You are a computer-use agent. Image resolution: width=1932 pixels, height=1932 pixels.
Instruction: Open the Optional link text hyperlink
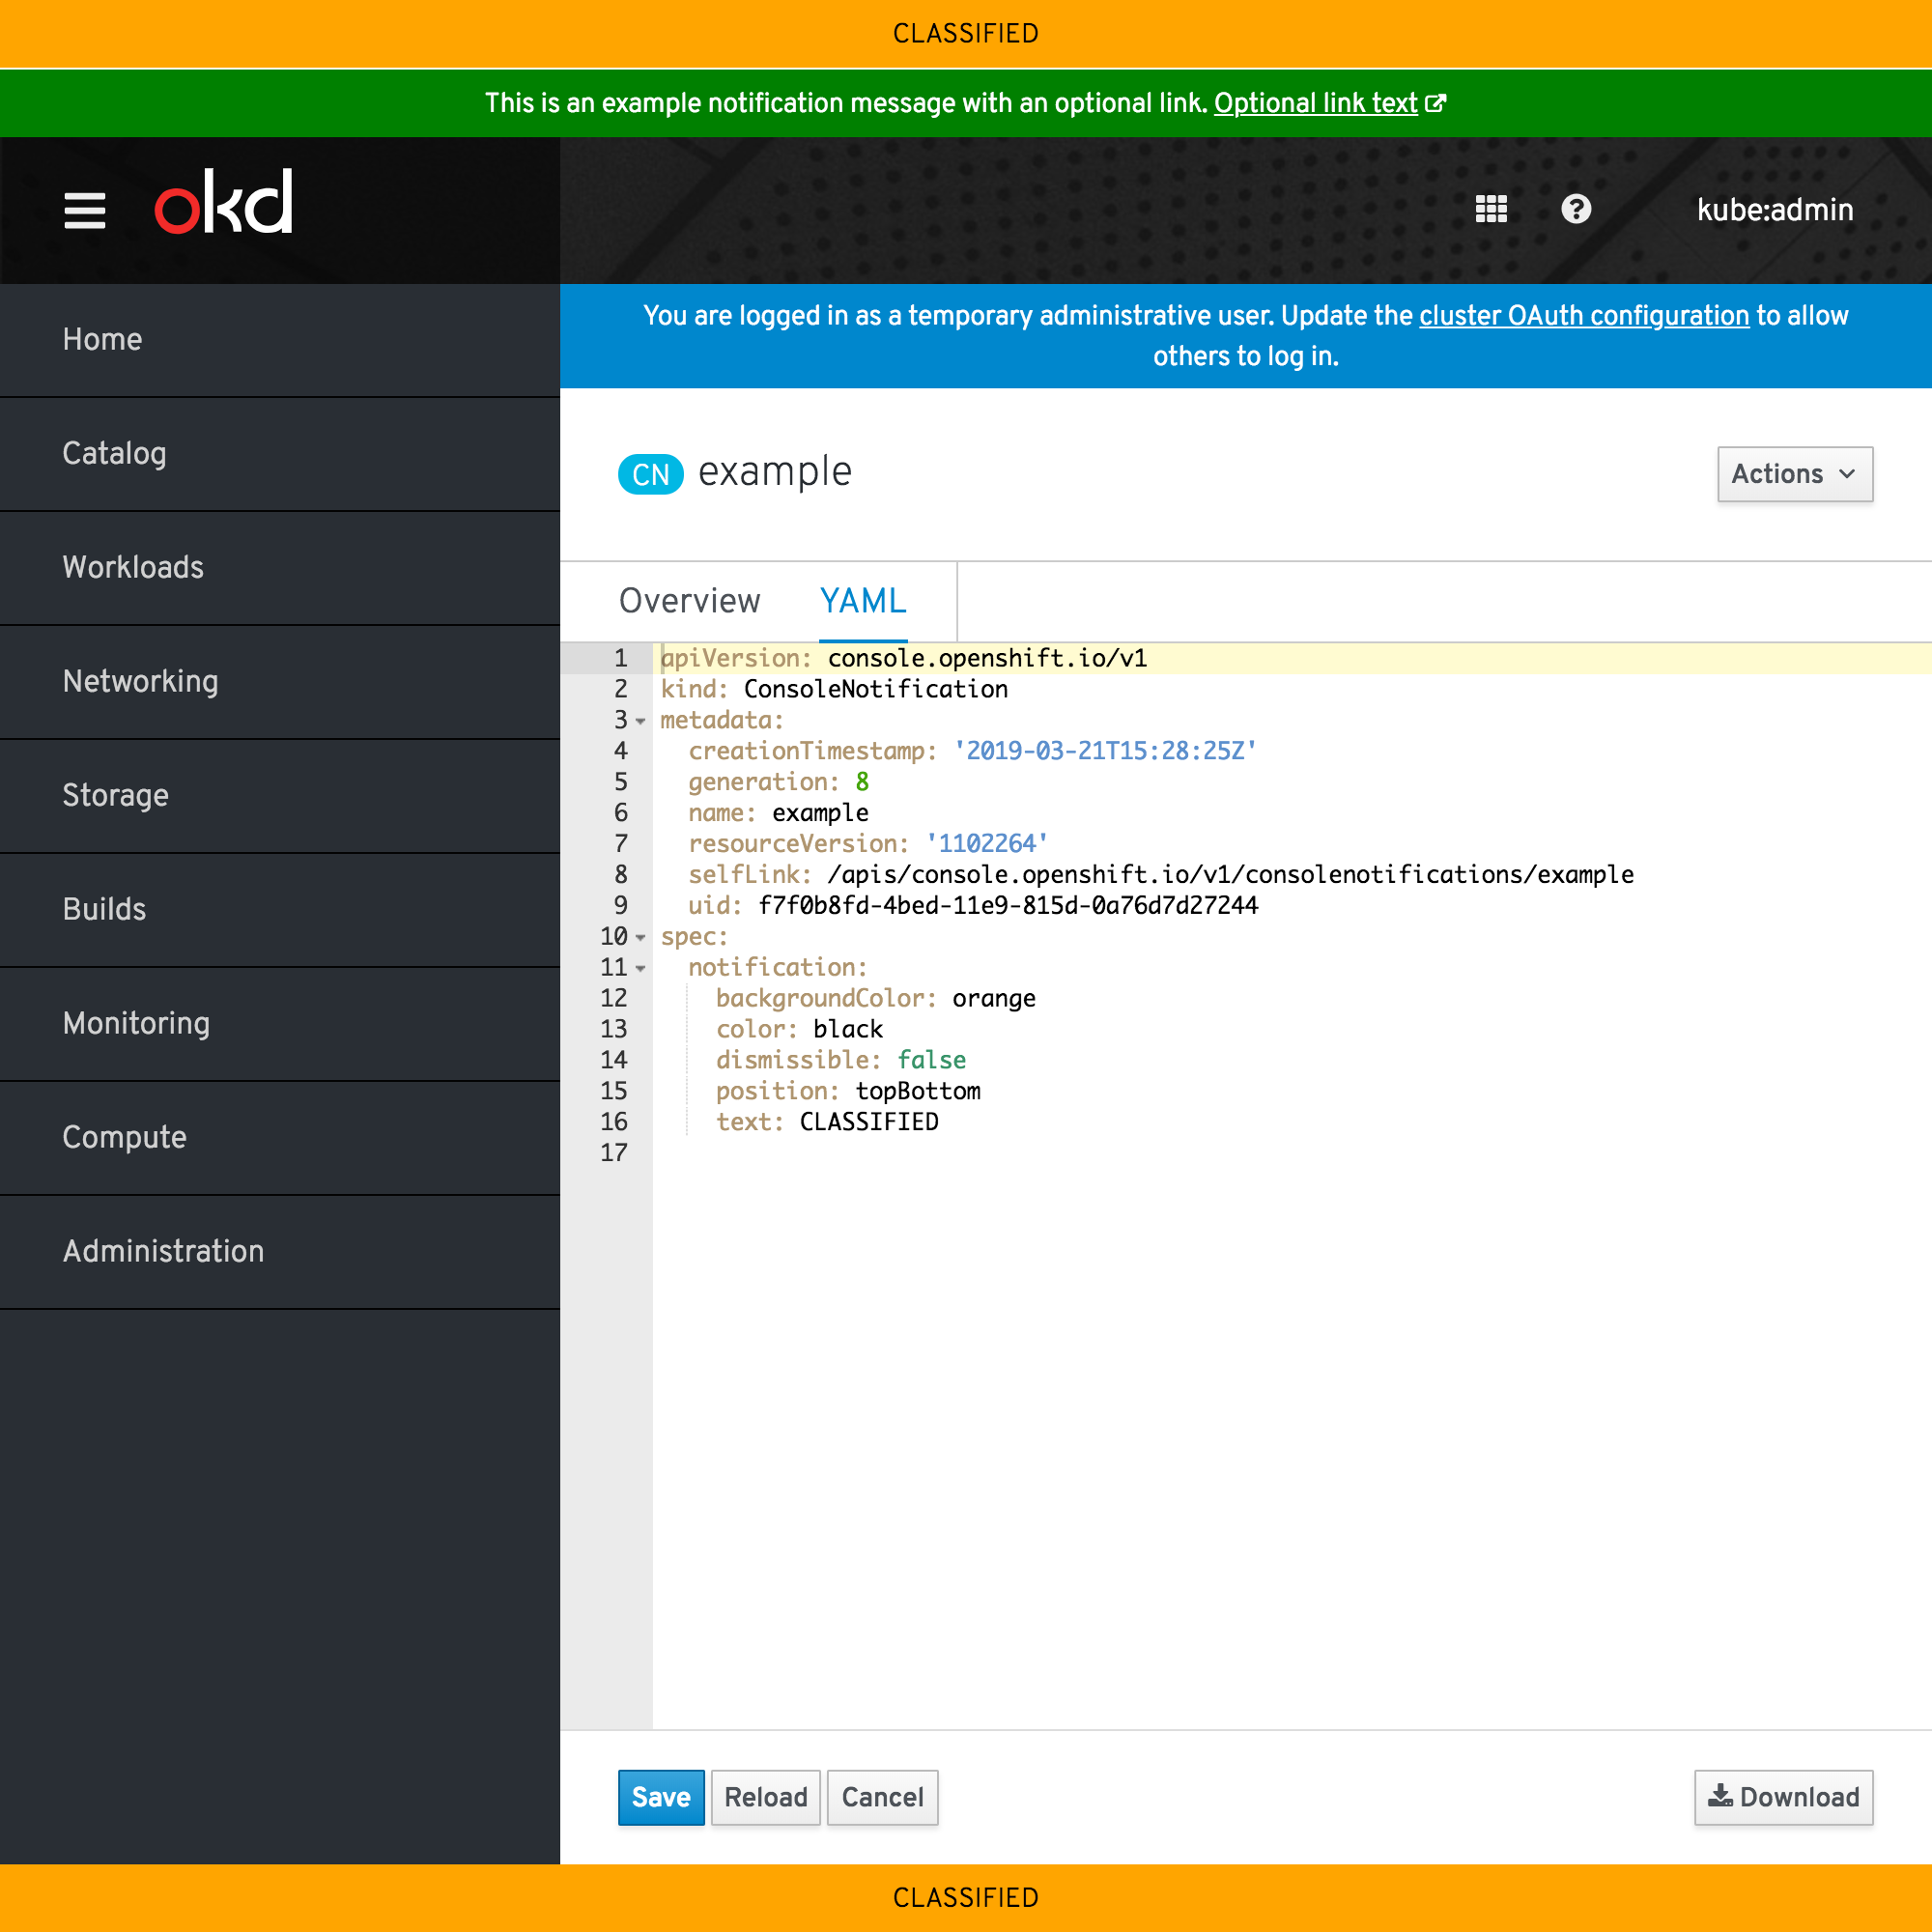1315,104
